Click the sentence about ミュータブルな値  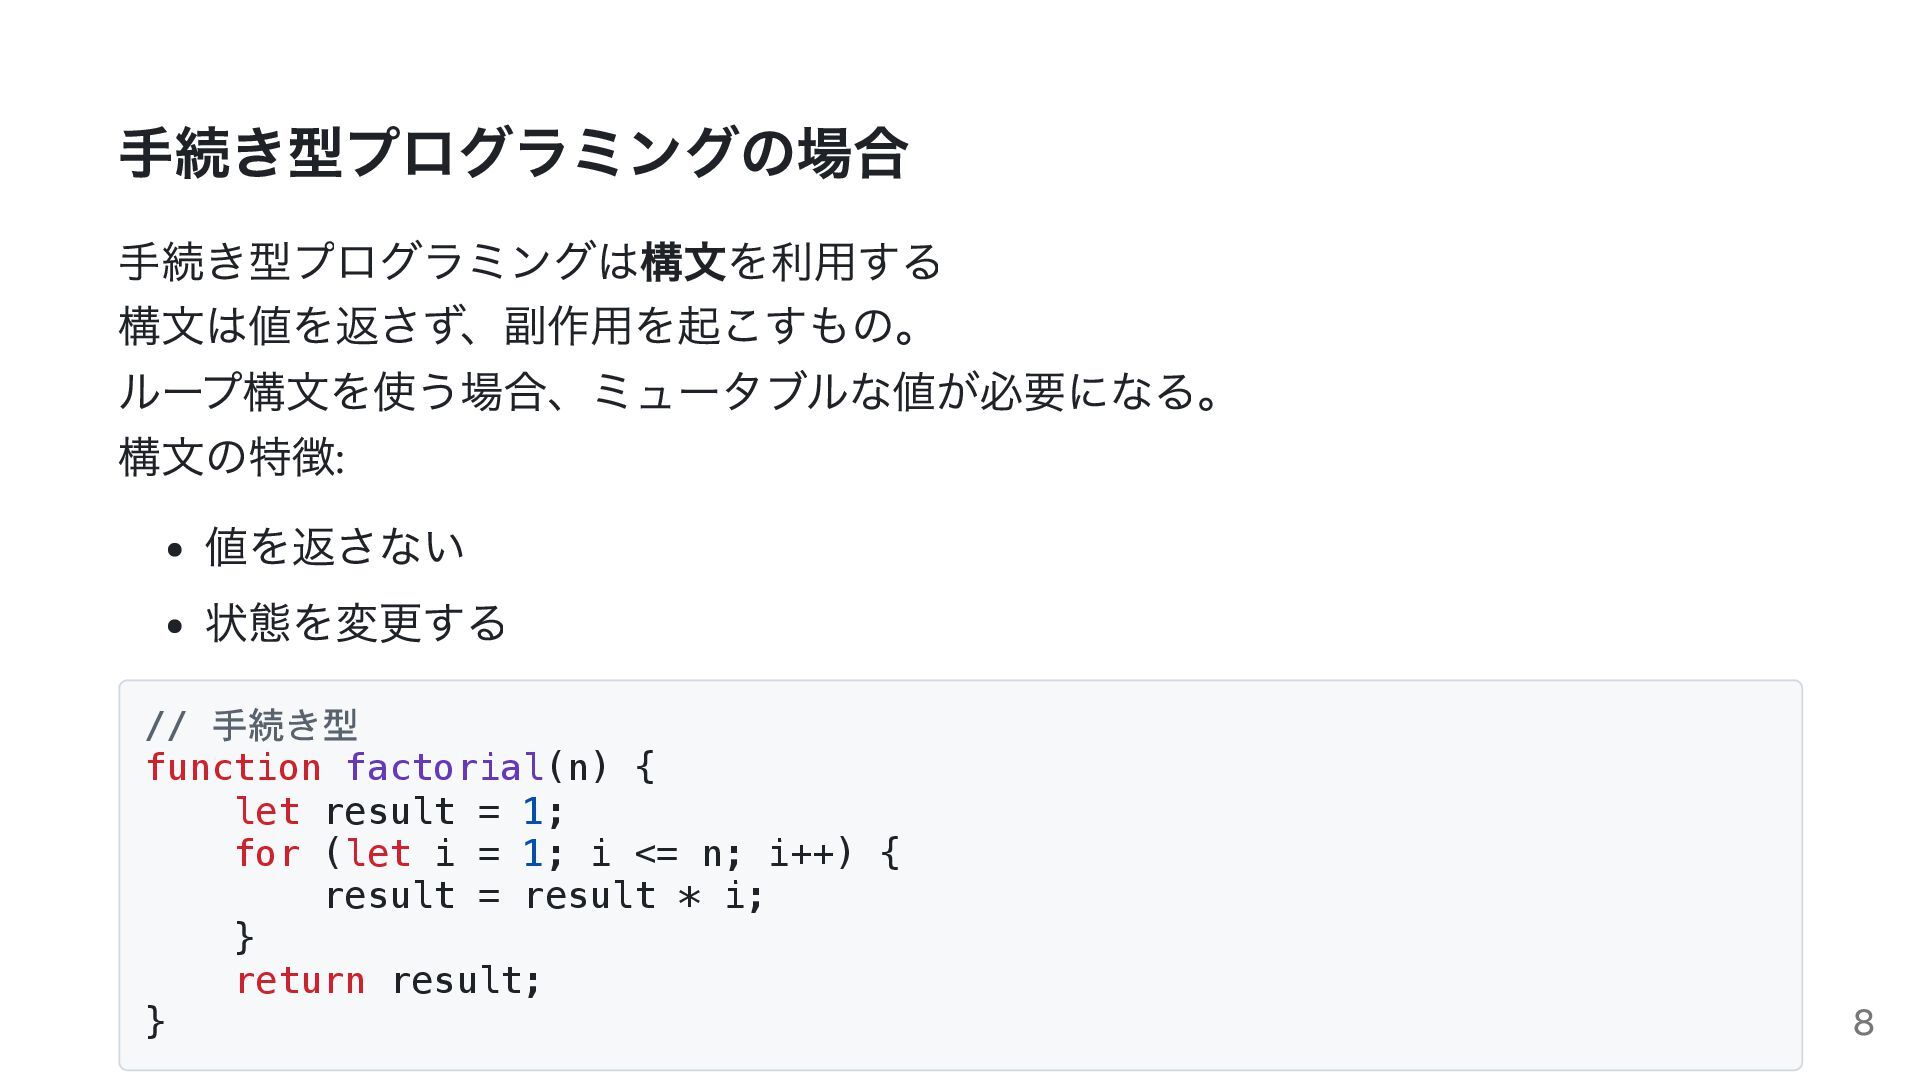[x=670, y=391]
